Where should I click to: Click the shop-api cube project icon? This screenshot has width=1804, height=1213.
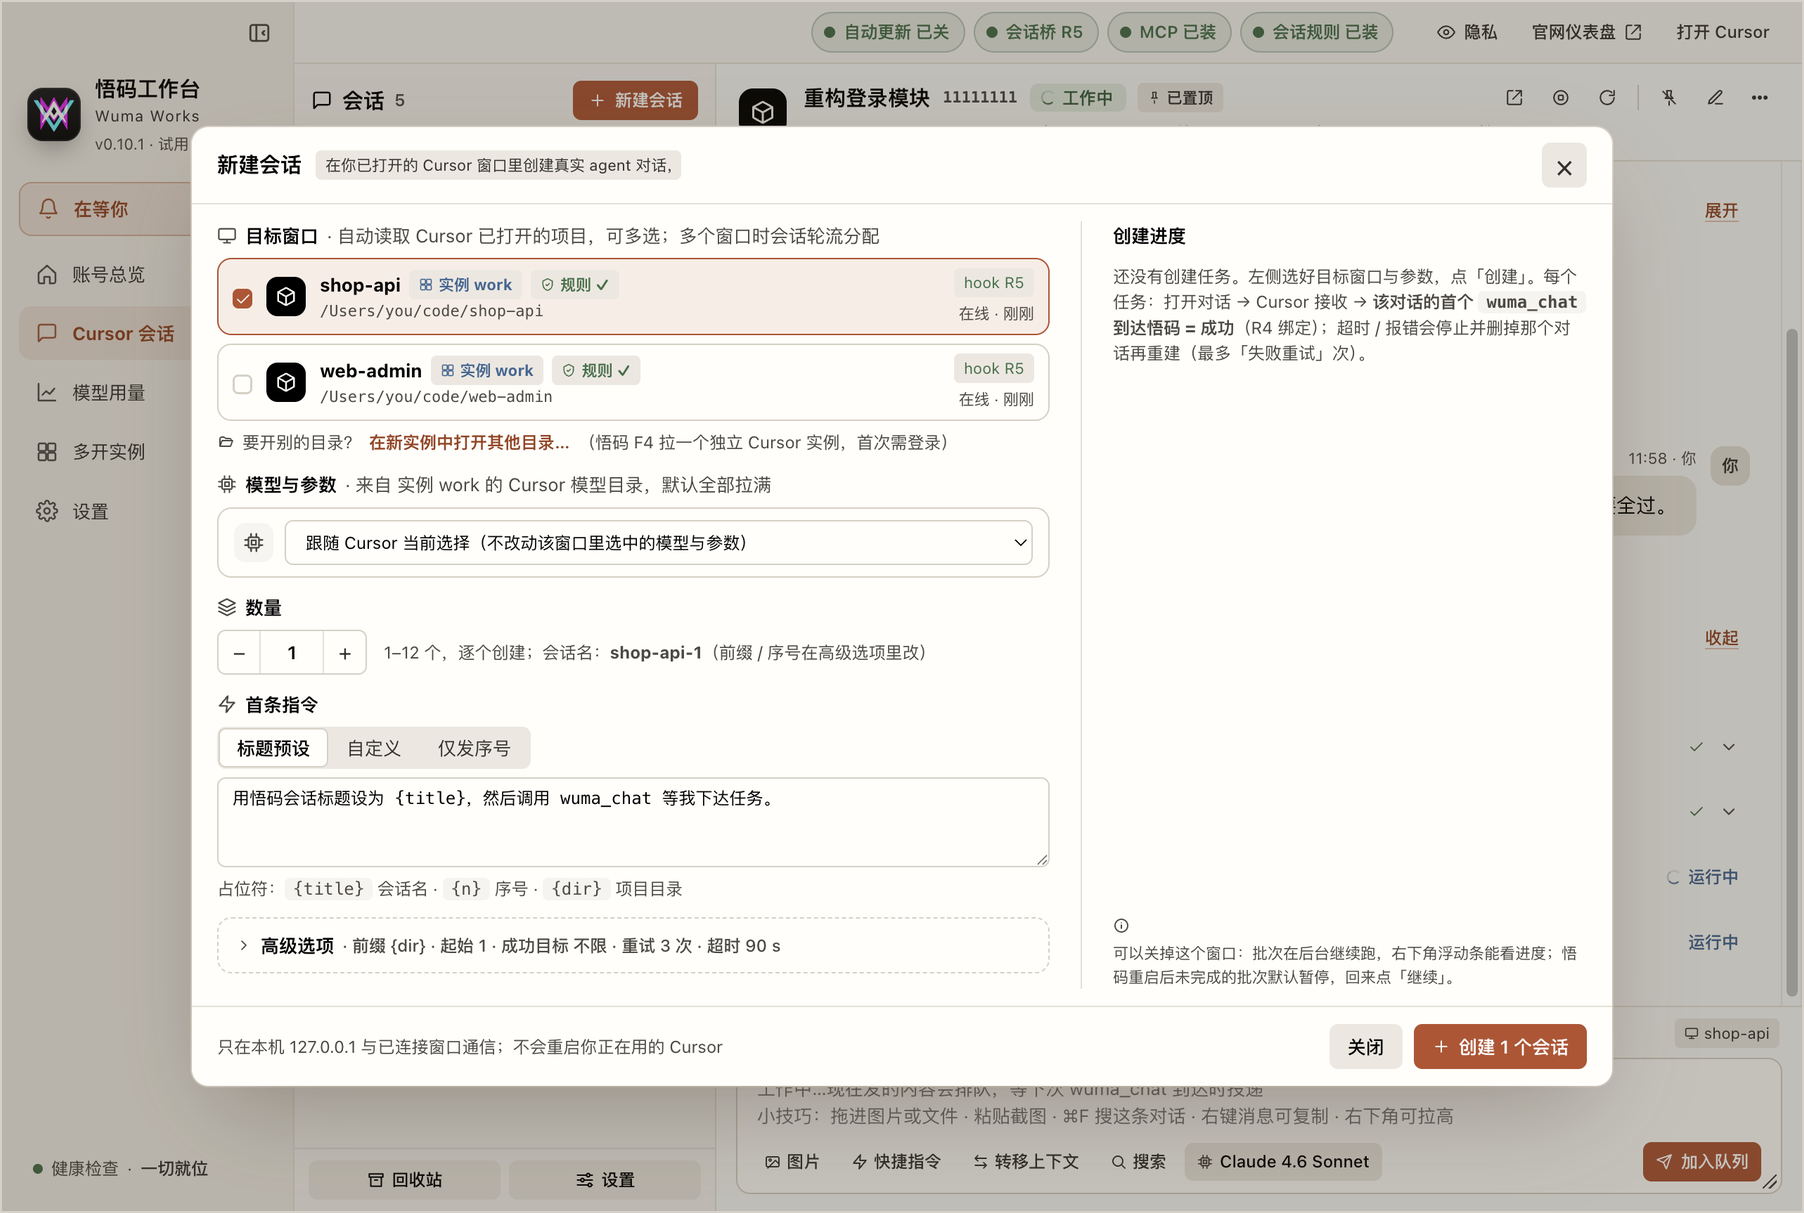[286, 297]
